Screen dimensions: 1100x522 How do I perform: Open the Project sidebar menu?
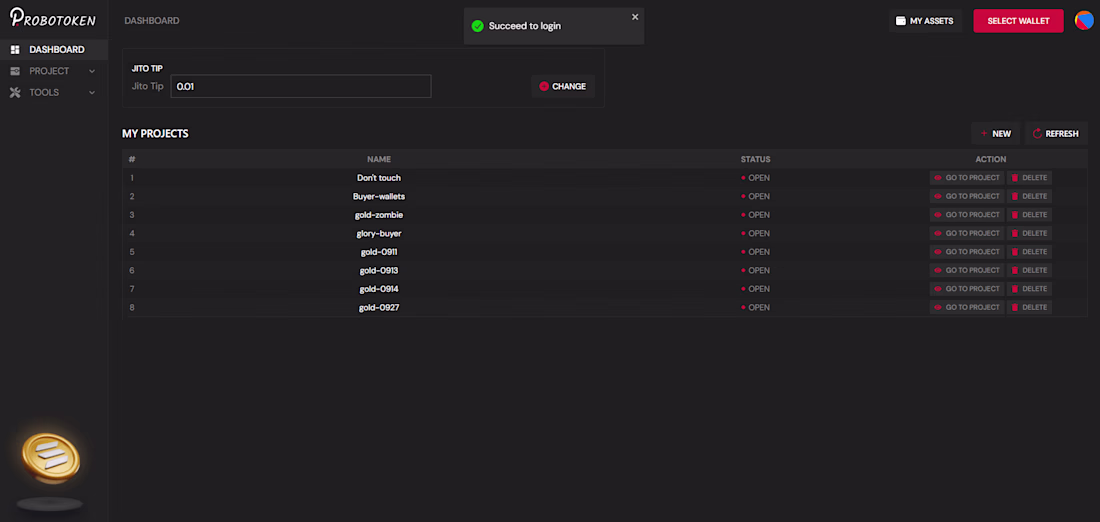54,71
